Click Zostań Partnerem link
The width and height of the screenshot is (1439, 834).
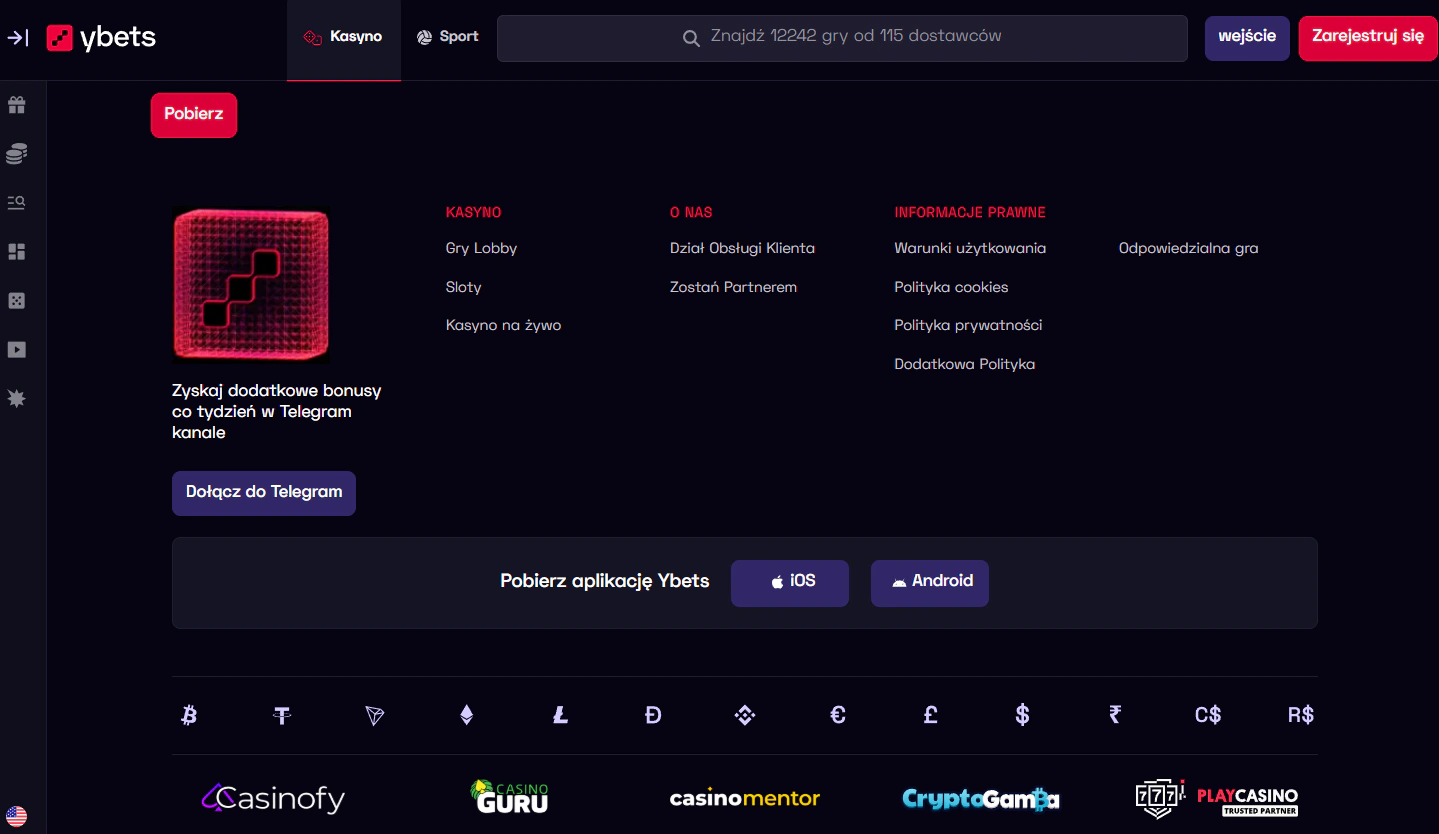tap(733, 287)
